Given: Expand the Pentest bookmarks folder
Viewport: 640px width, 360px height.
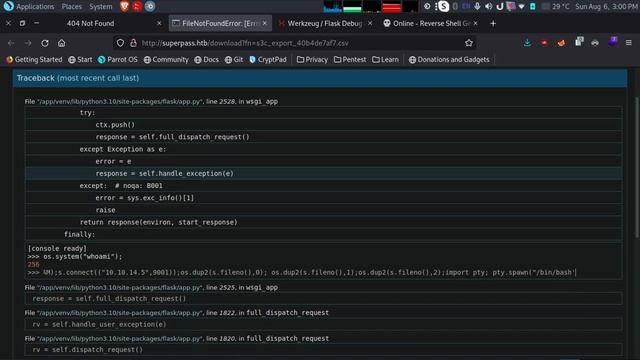Looking at the screenshot, I should tap(350, 60).
